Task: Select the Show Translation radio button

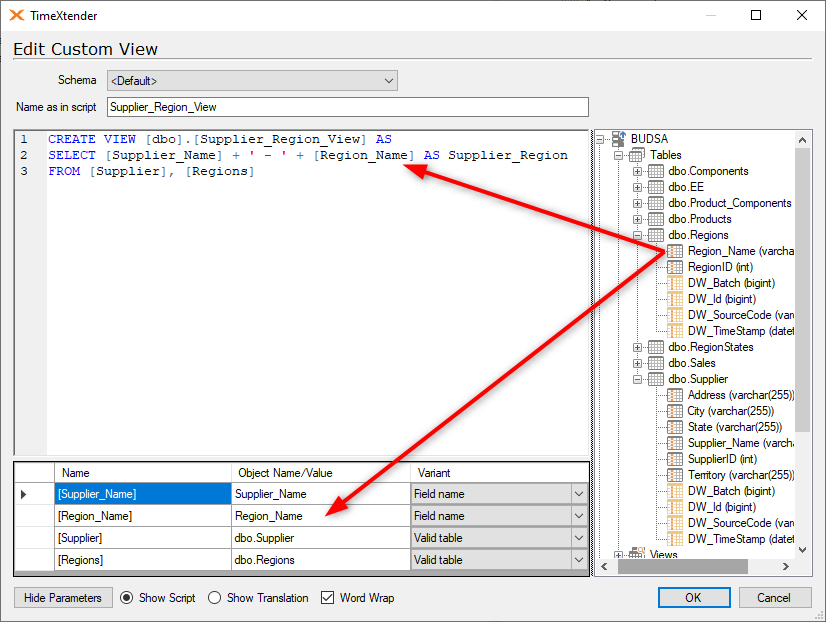Action: [x=214, y=598]
